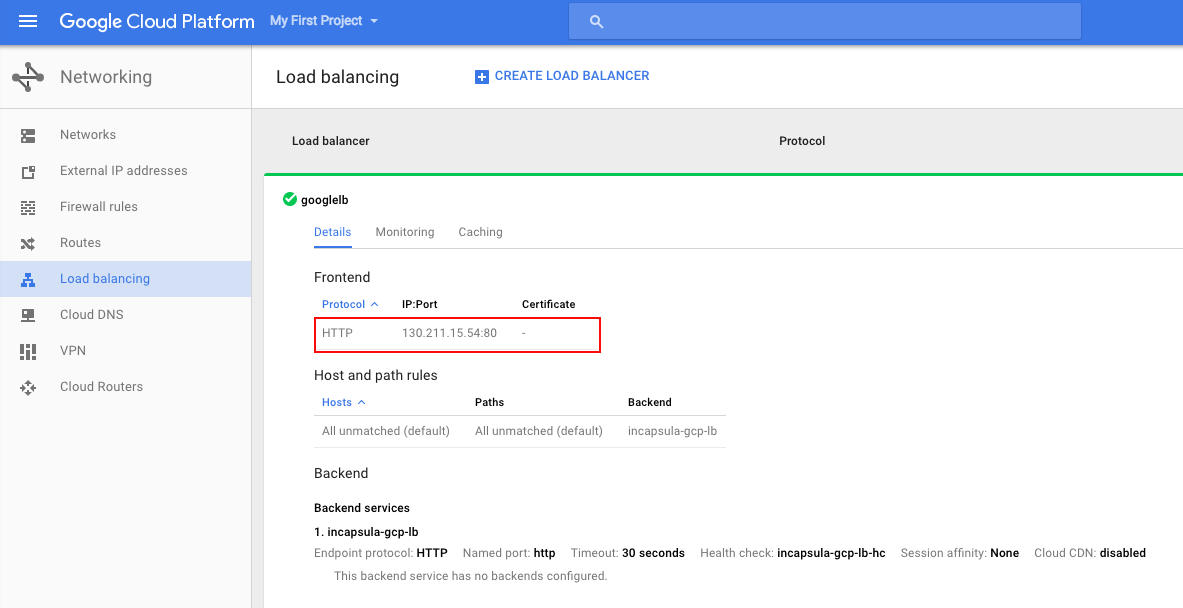Click the Routes sidebar icon
The image size is (1183, 608).
pos(28,243)
